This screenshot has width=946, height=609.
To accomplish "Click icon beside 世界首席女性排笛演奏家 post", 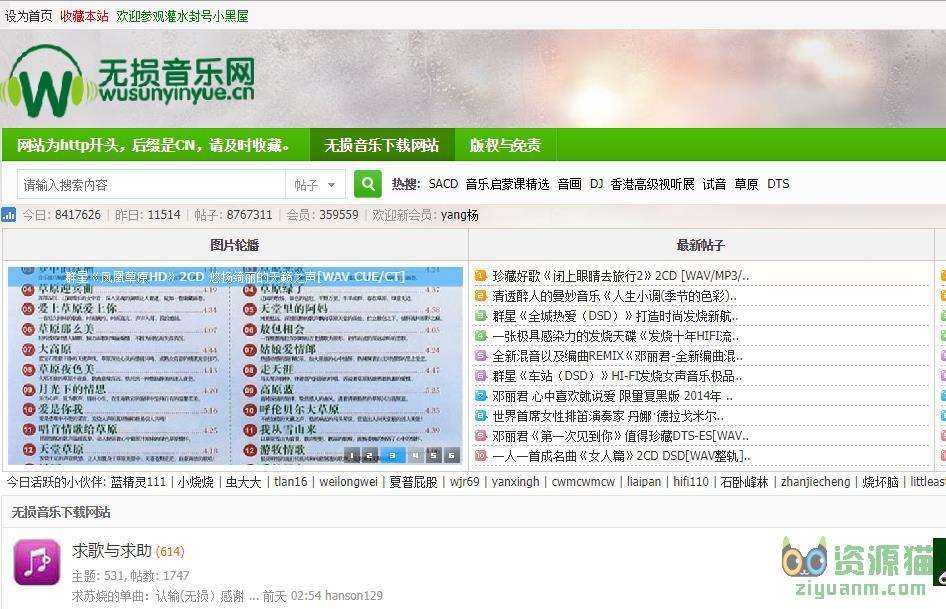I will [480, 415].
